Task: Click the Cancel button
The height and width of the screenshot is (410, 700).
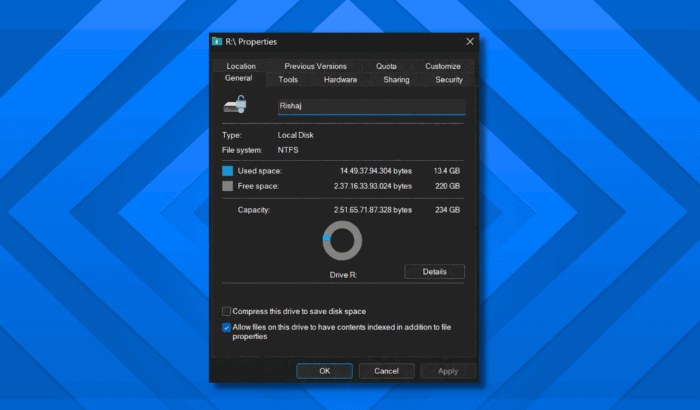Action: pyautogui.click(x=386, y=371)
